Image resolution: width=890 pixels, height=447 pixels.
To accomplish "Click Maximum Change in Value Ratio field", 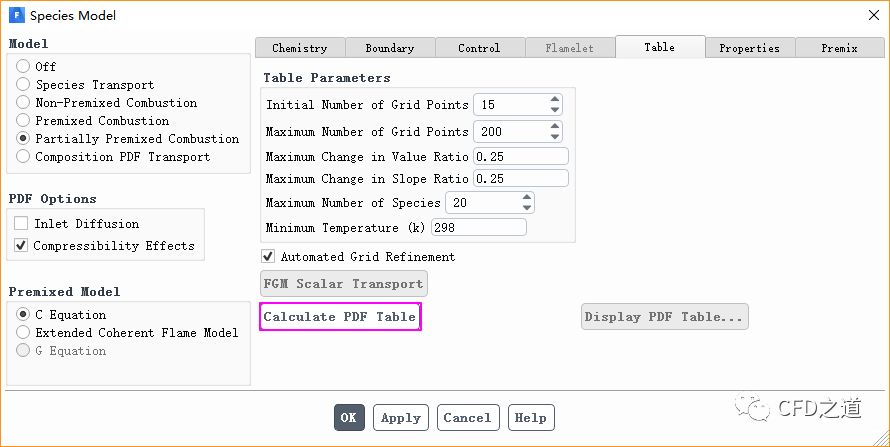I will [520, 156].
